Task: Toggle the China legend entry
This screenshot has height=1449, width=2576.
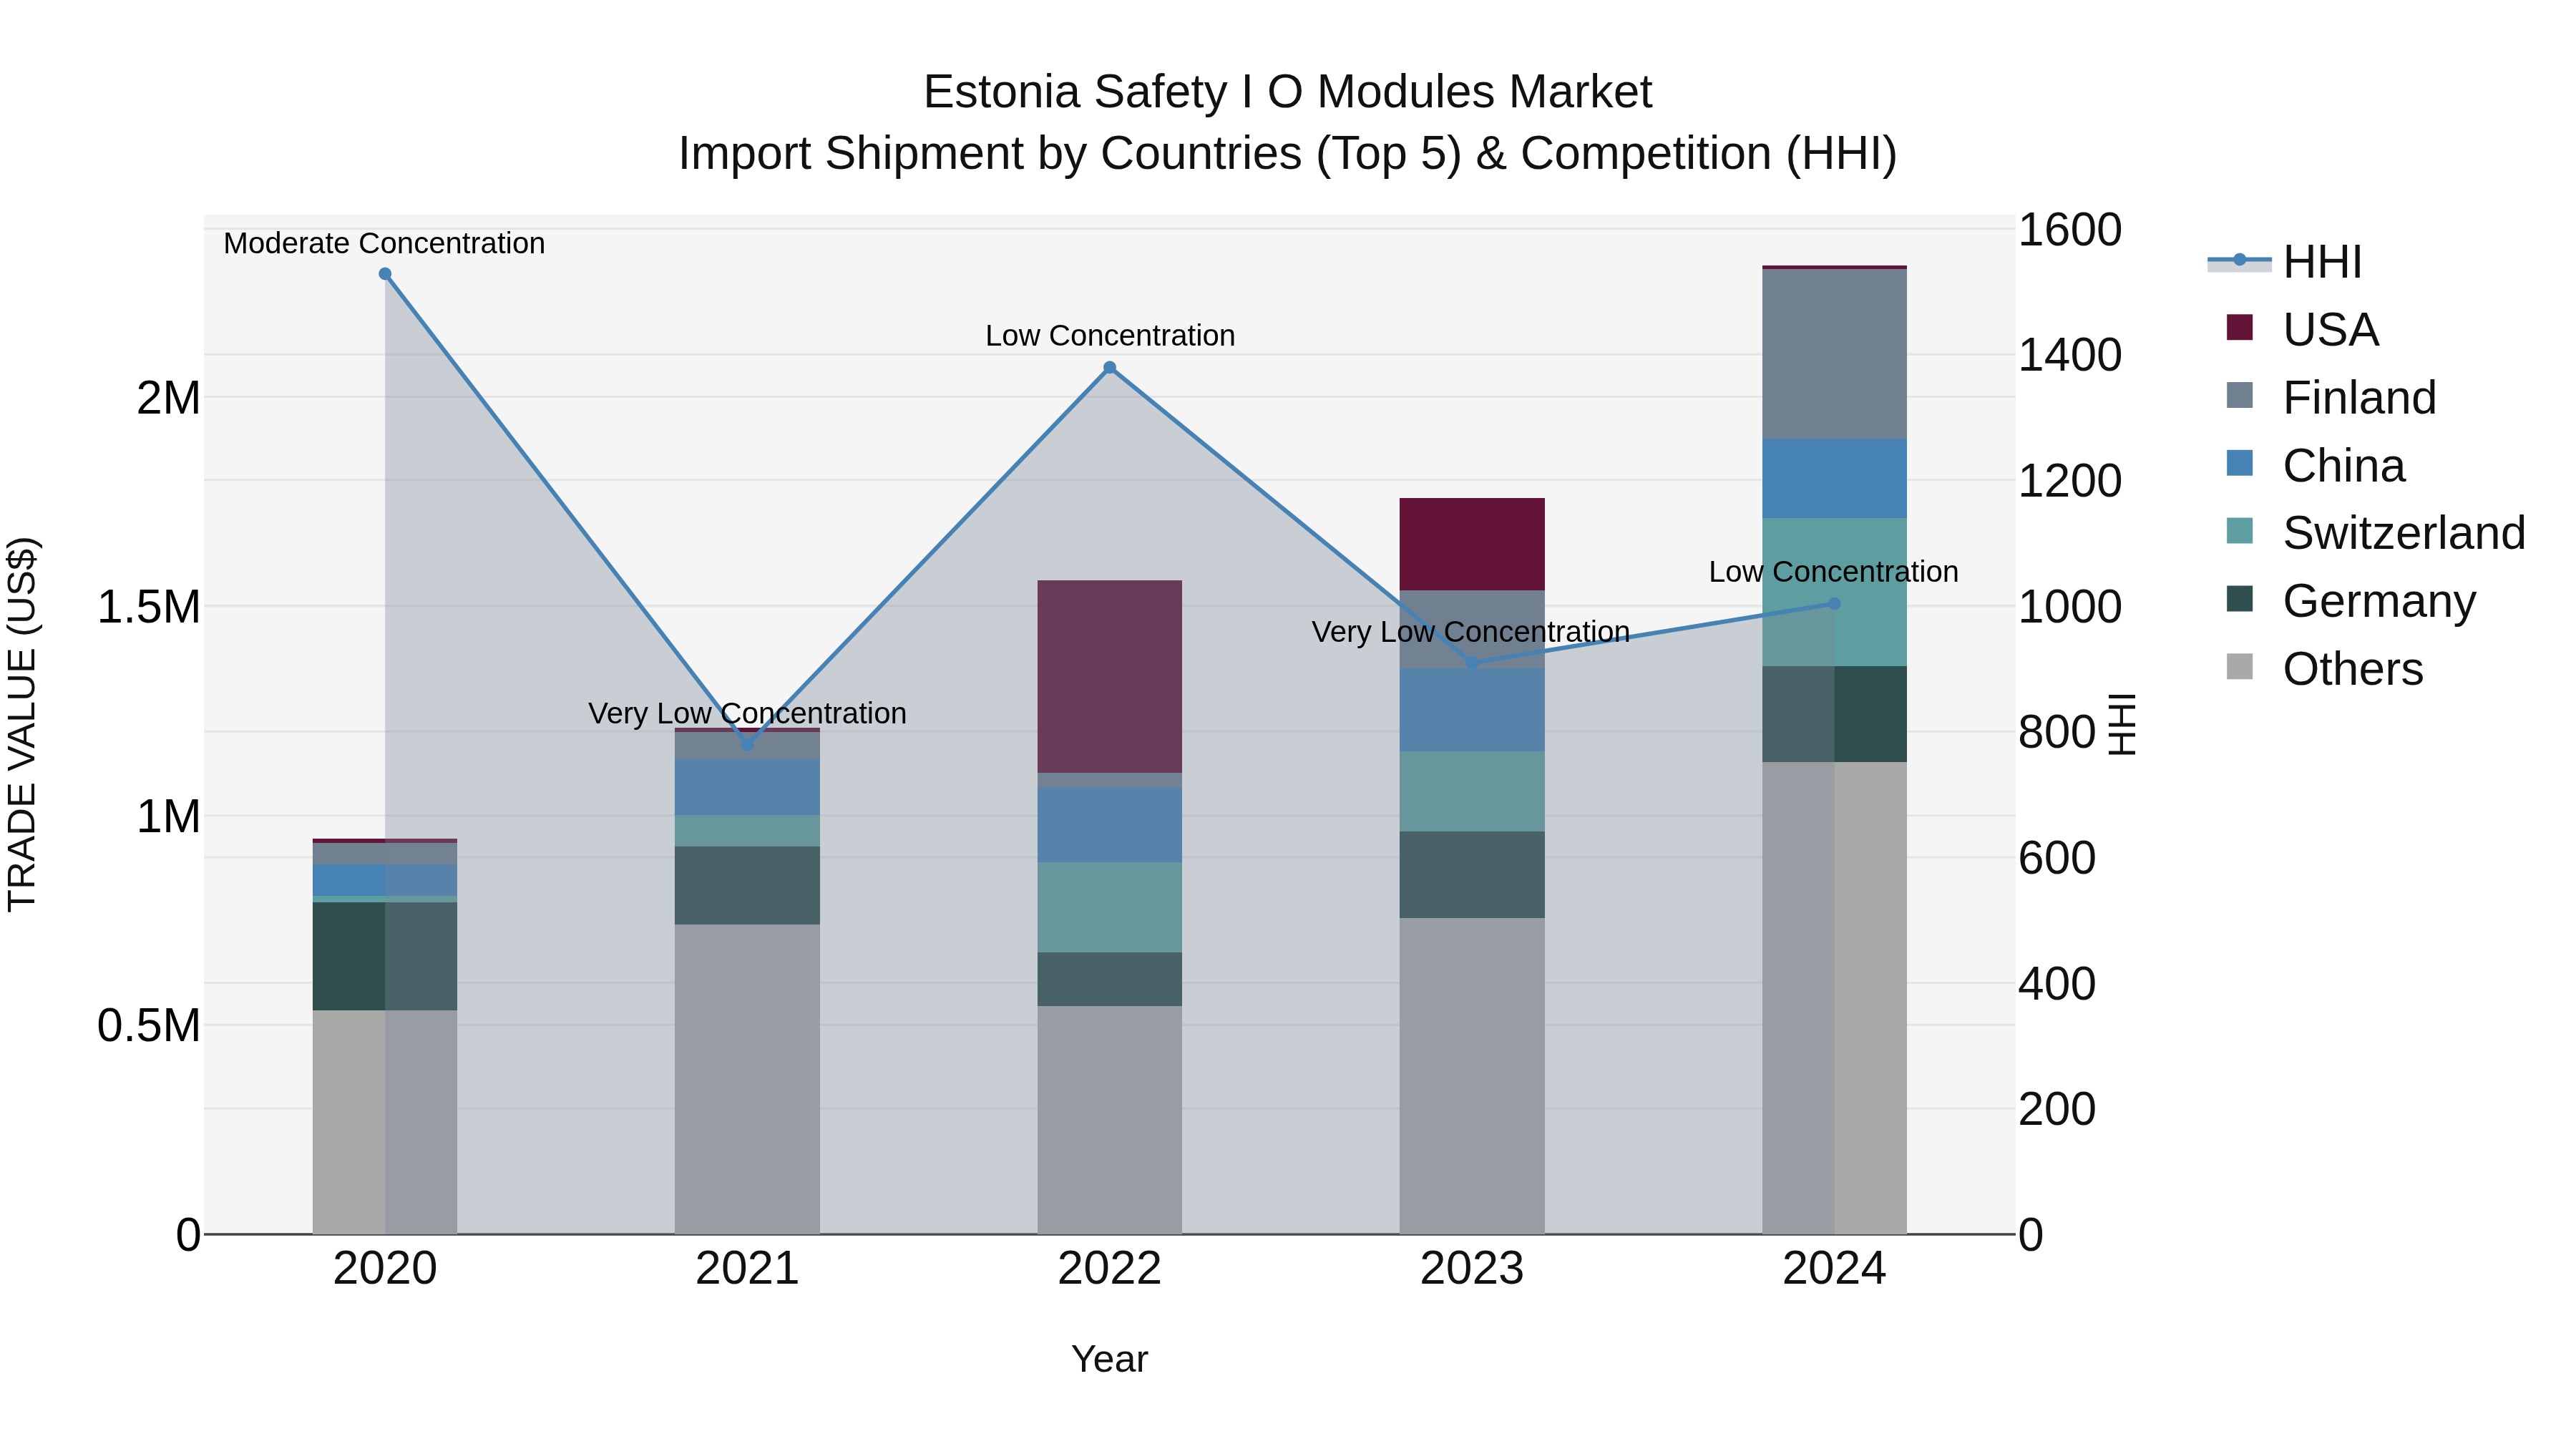Action: (x=2315, y=466)
